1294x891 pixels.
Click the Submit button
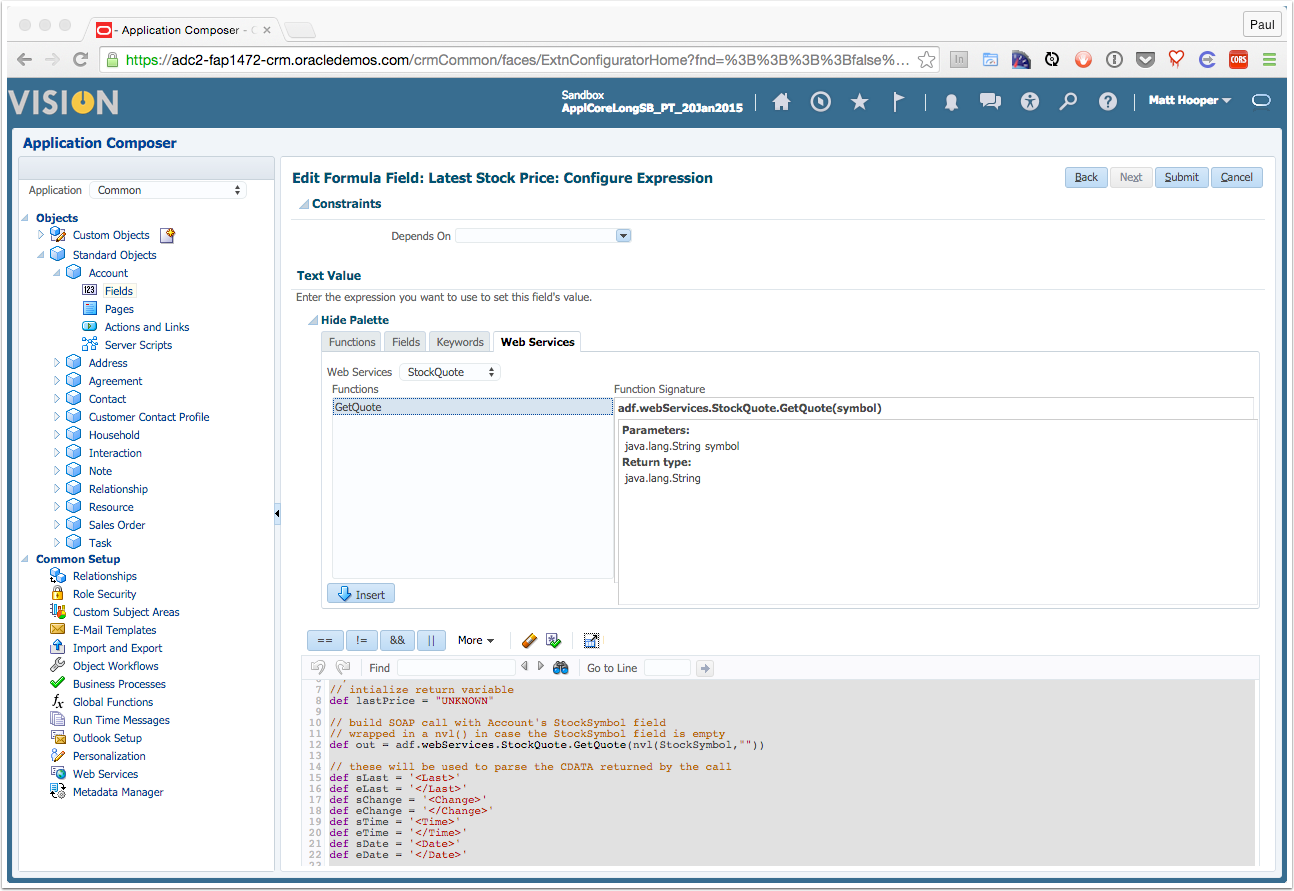tap(1181, 177)
